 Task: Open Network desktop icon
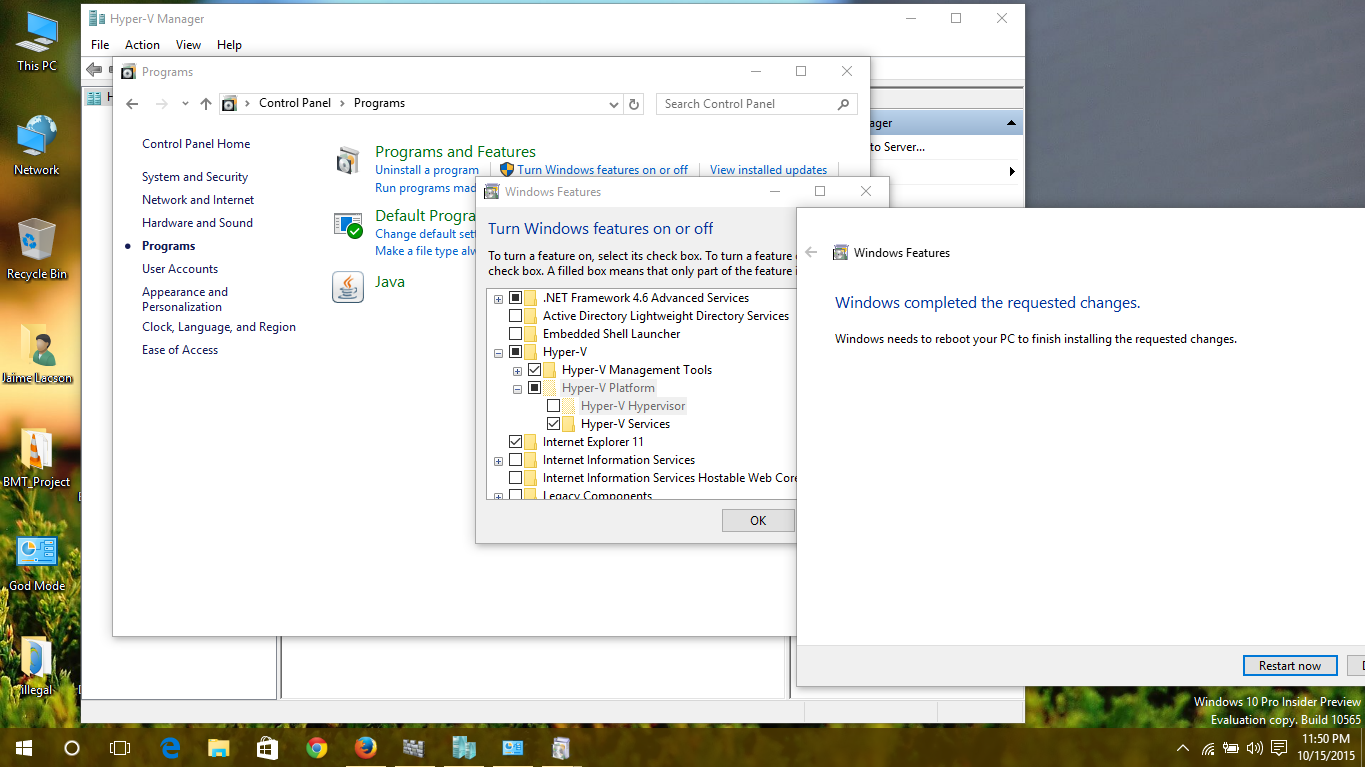click(37, 145)
